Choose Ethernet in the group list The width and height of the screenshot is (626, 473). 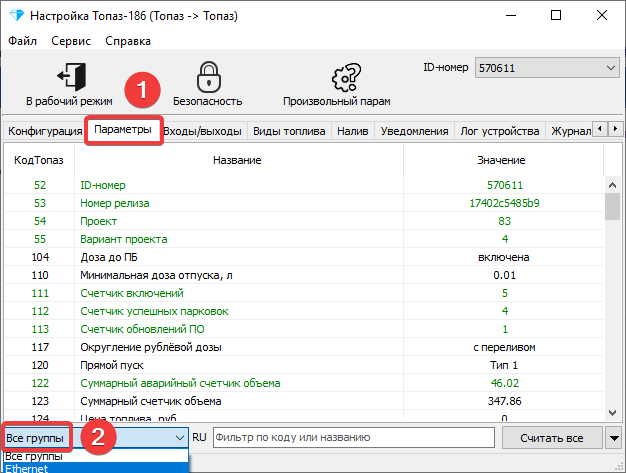(x=96, y=468)
